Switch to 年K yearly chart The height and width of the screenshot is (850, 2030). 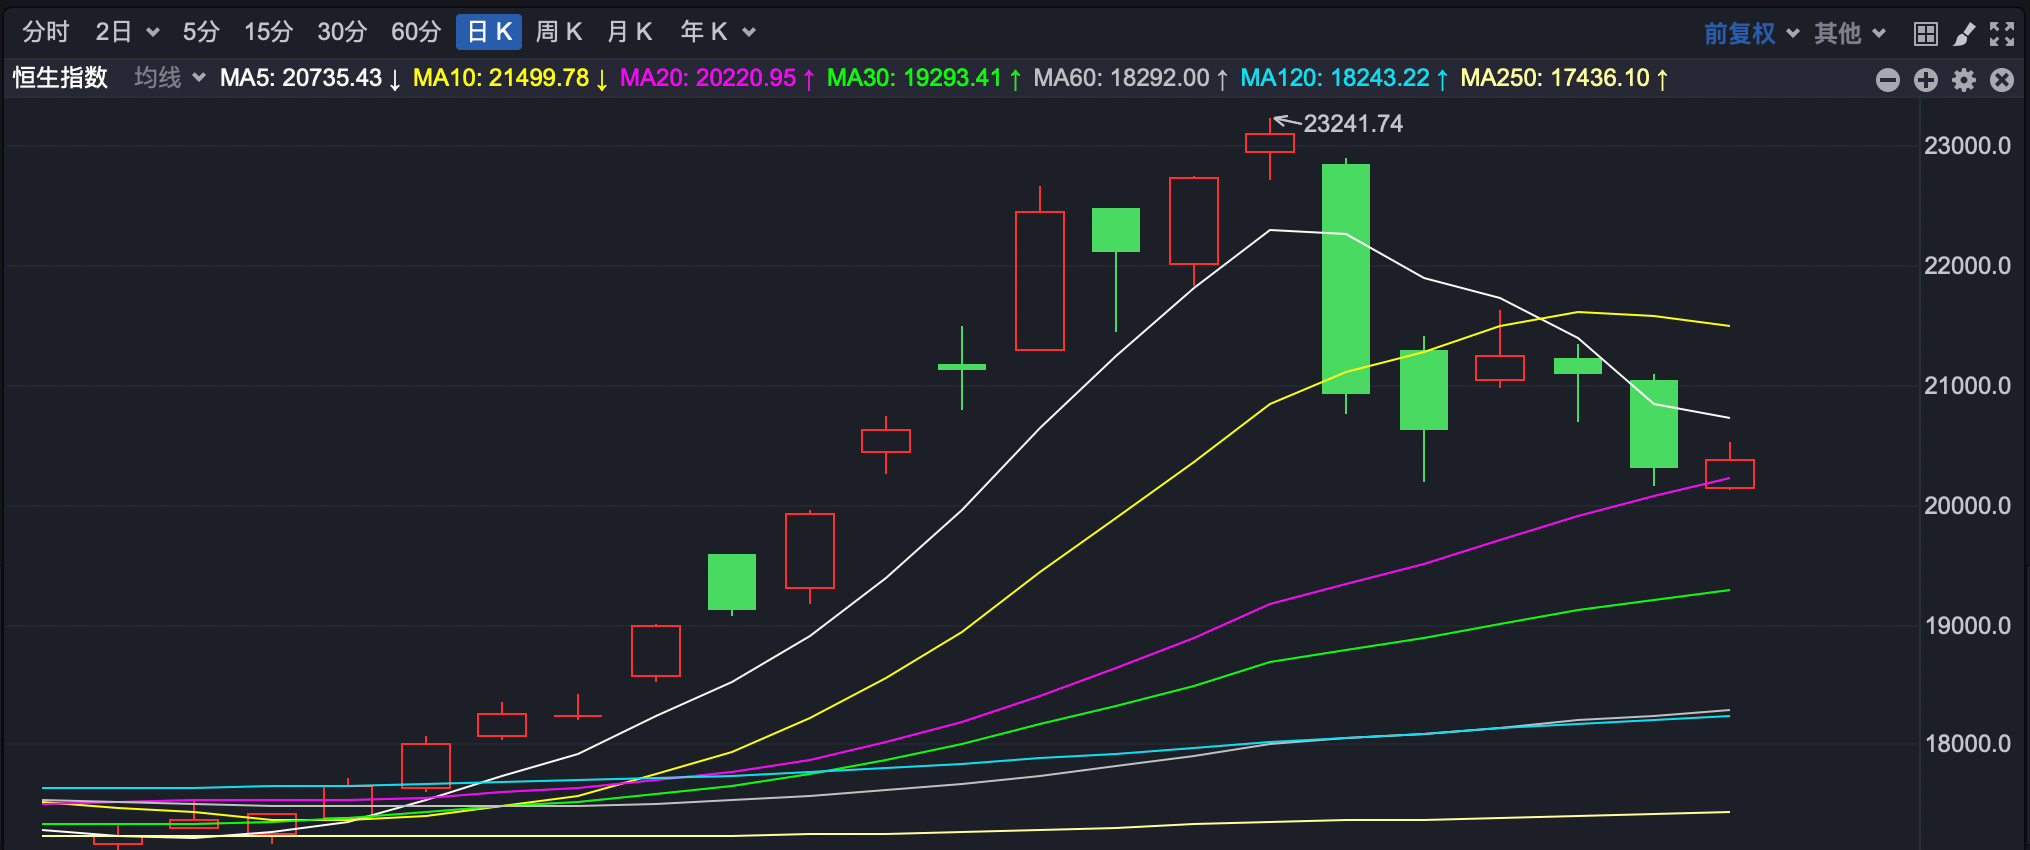[704, 32]
